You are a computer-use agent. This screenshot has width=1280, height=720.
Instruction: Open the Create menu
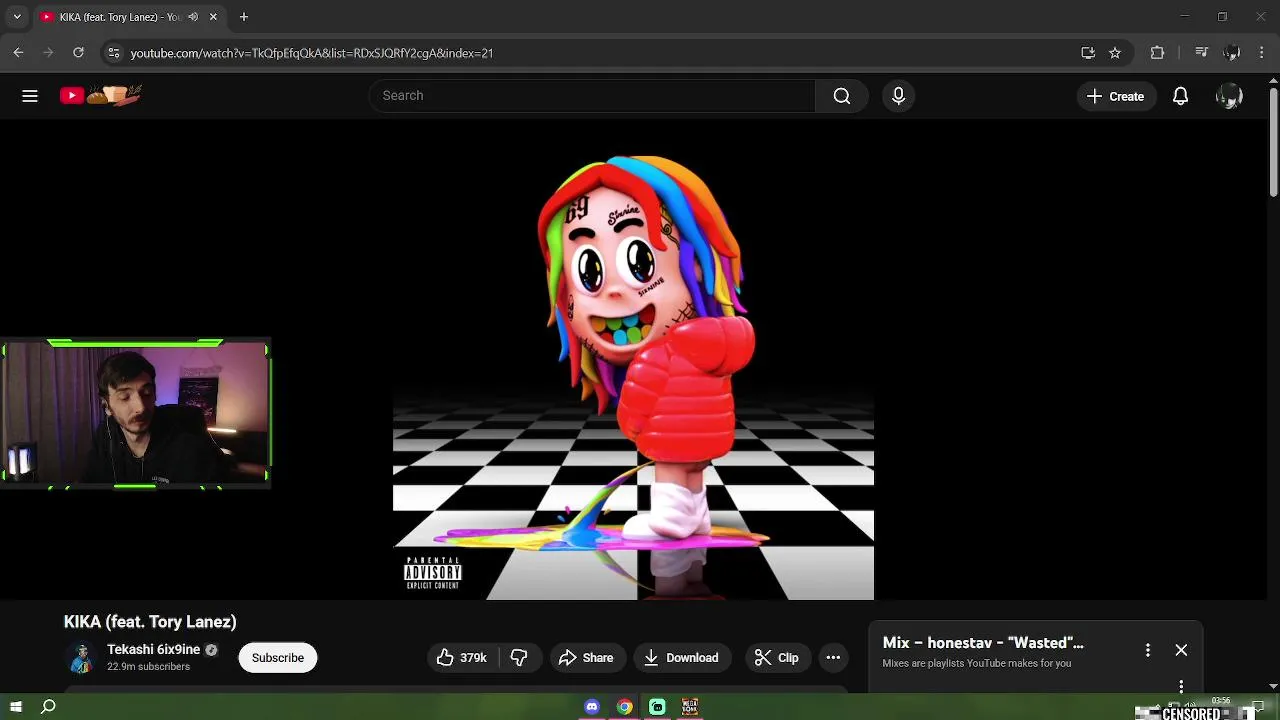[x=1115, y=96]
